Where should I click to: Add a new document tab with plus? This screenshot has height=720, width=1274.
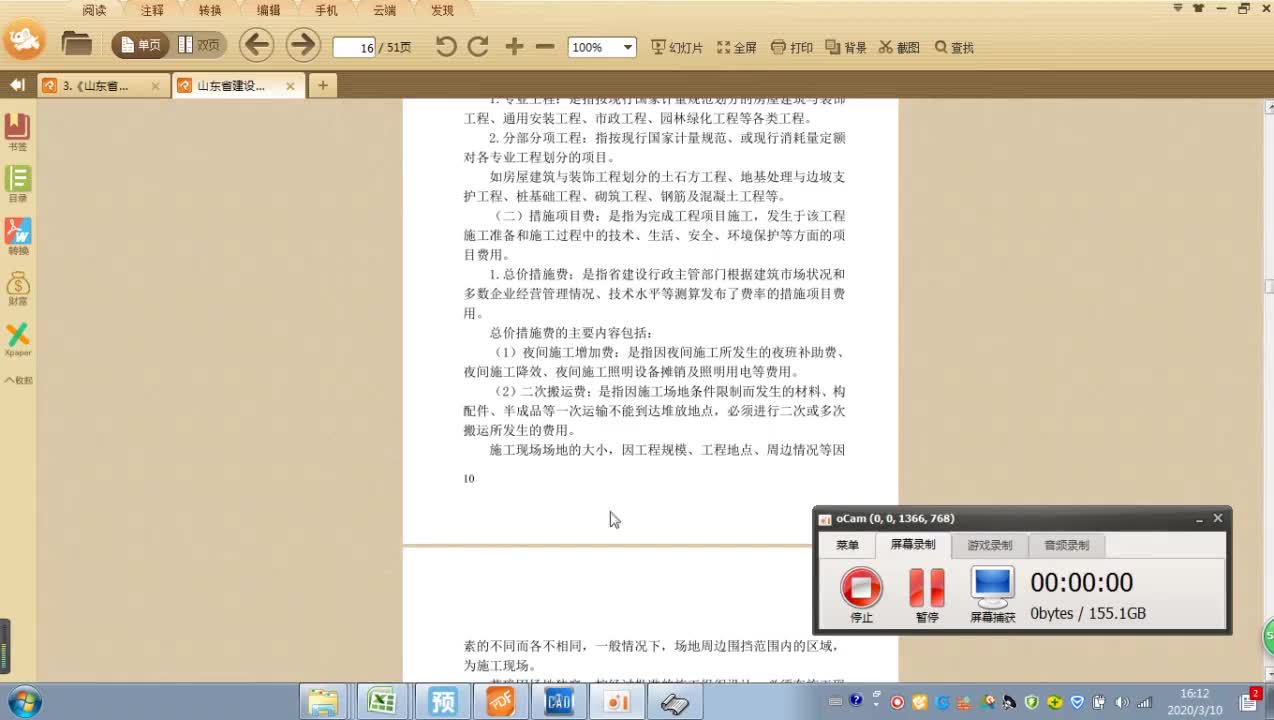coord(322,86)
